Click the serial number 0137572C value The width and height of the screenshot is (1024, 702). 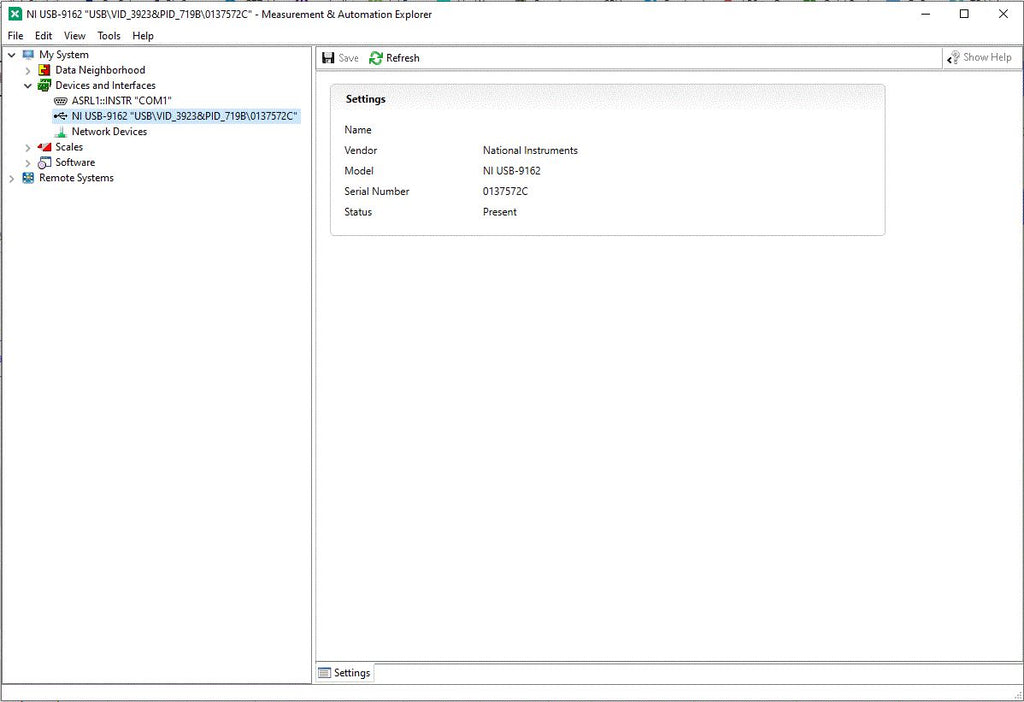[x=505, y=191]
